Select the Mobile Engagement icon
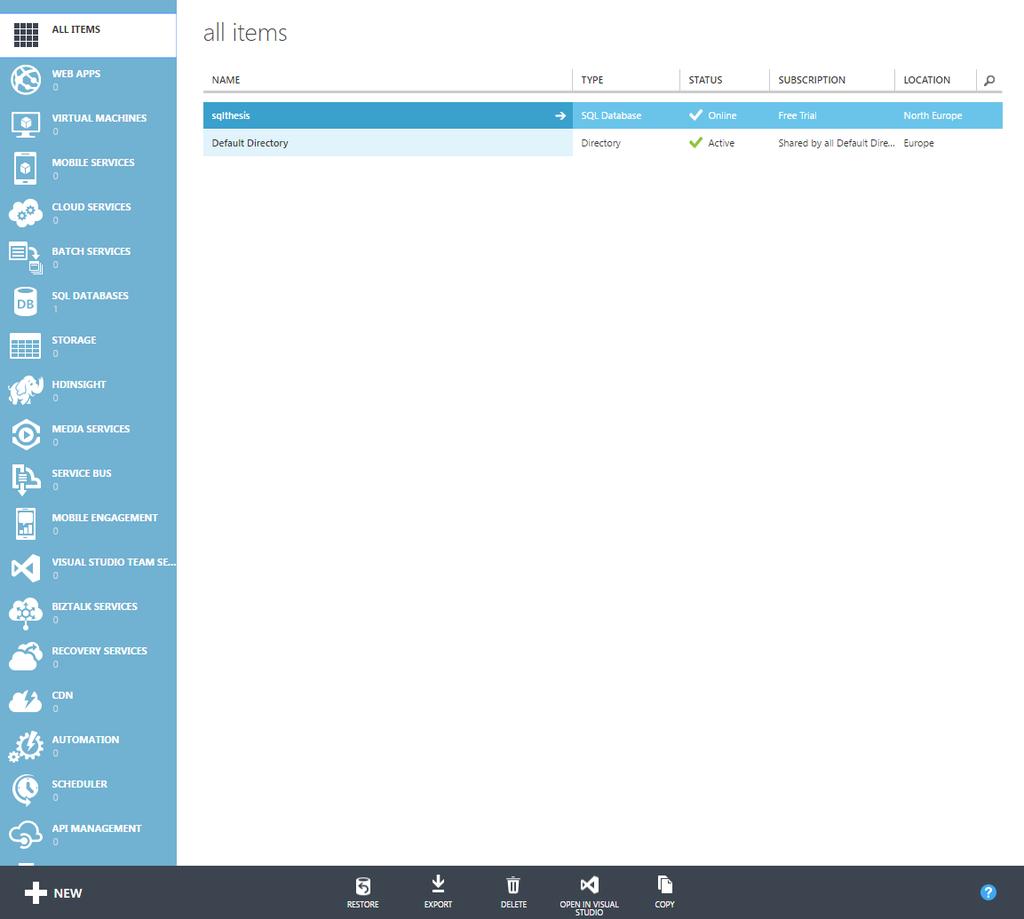Viewport: 1024px width, 919px height. tap(25, 524)
